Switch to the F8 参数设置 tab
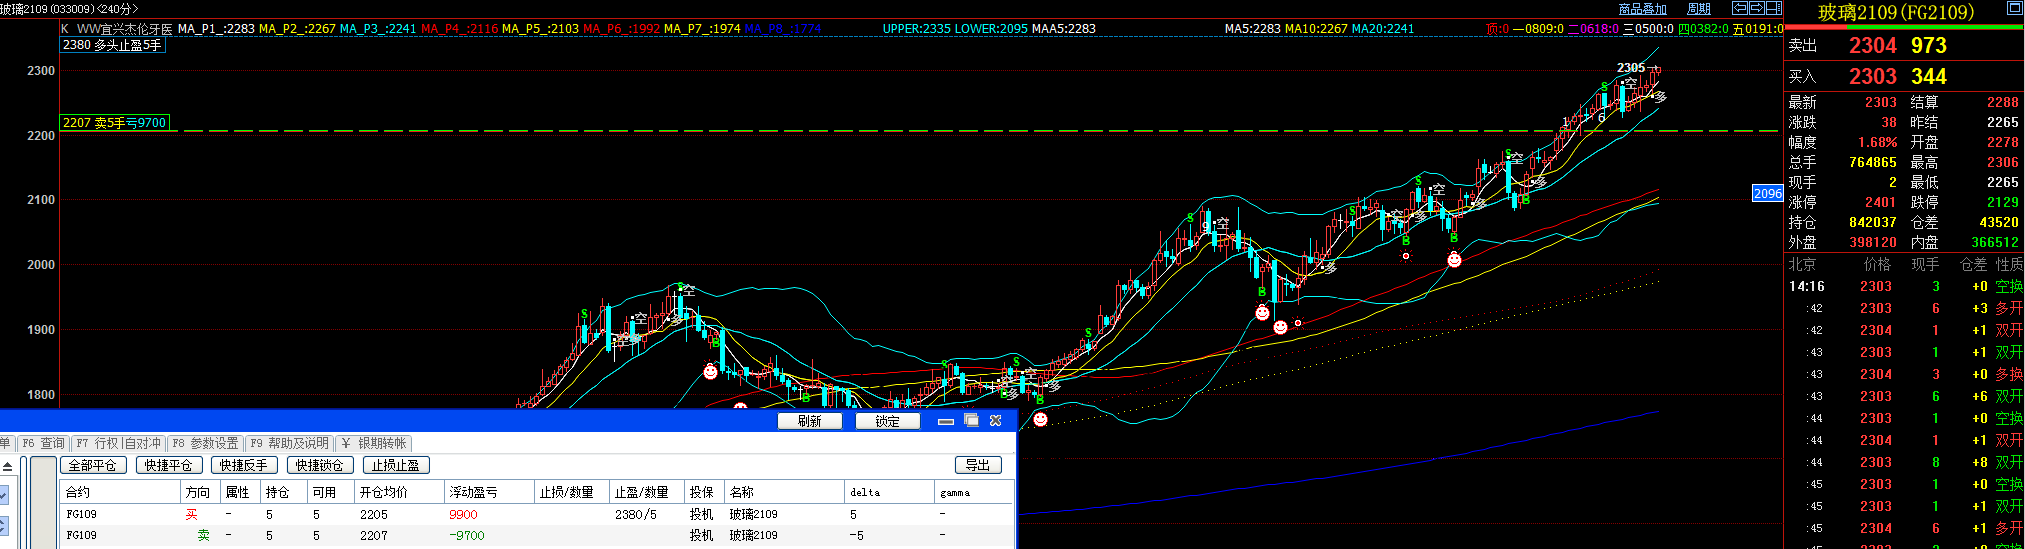The image size is (2025, 549). click(205, 443)
